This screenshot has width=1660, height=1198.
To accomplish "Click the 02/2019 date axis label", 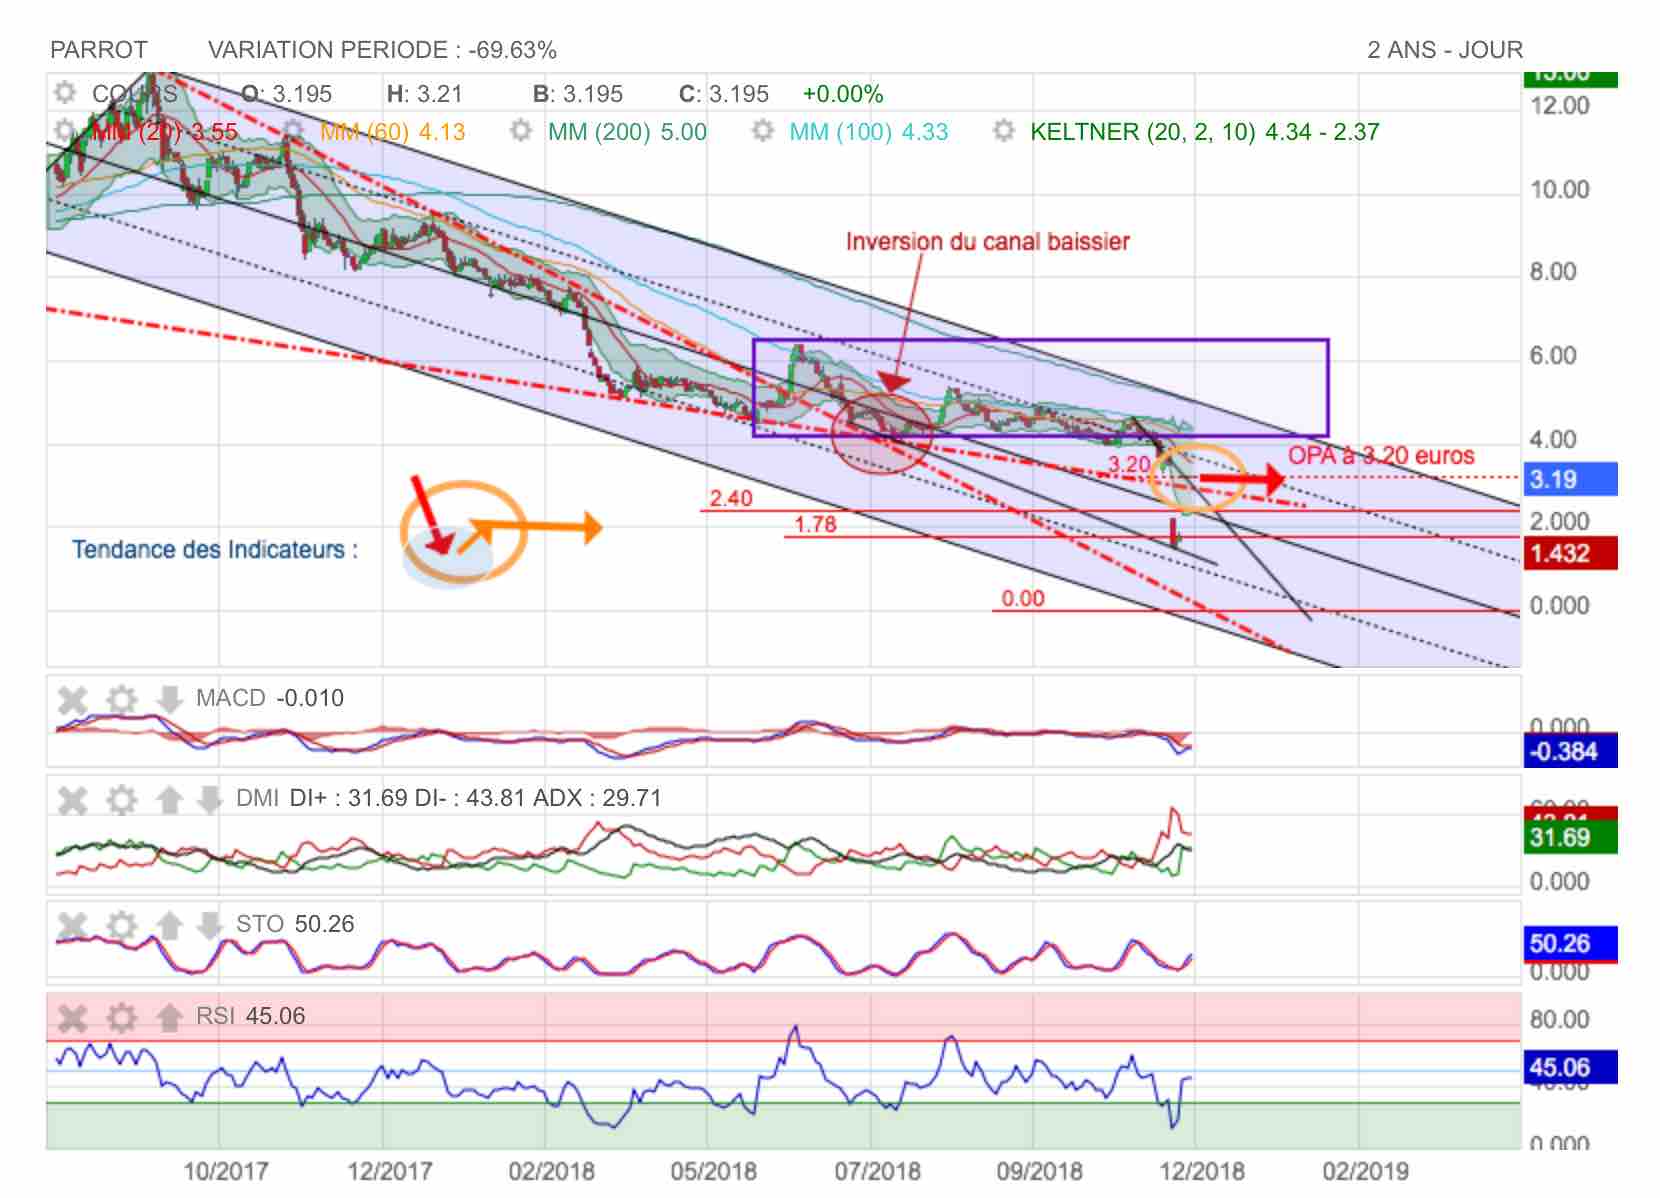I will [x=1366, y=1171].
